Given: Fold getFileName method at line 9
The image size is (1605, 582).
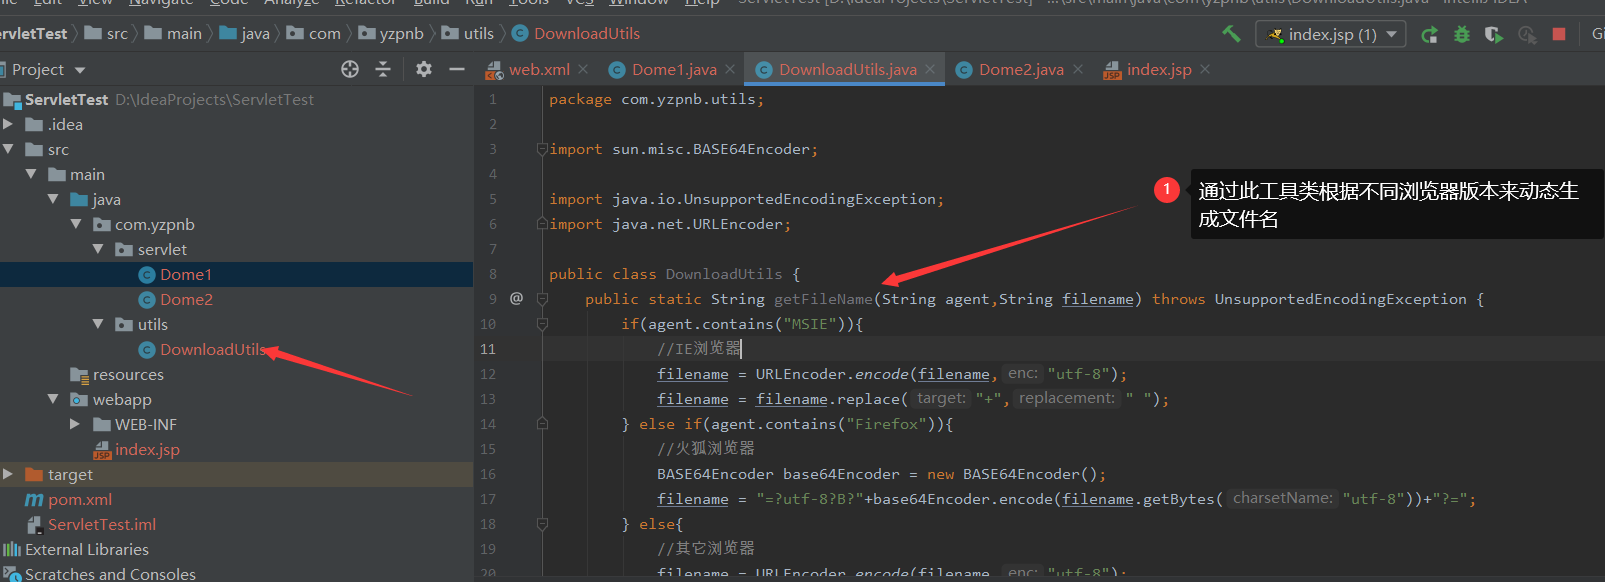Looking at the screenshot, I should 542,299.
